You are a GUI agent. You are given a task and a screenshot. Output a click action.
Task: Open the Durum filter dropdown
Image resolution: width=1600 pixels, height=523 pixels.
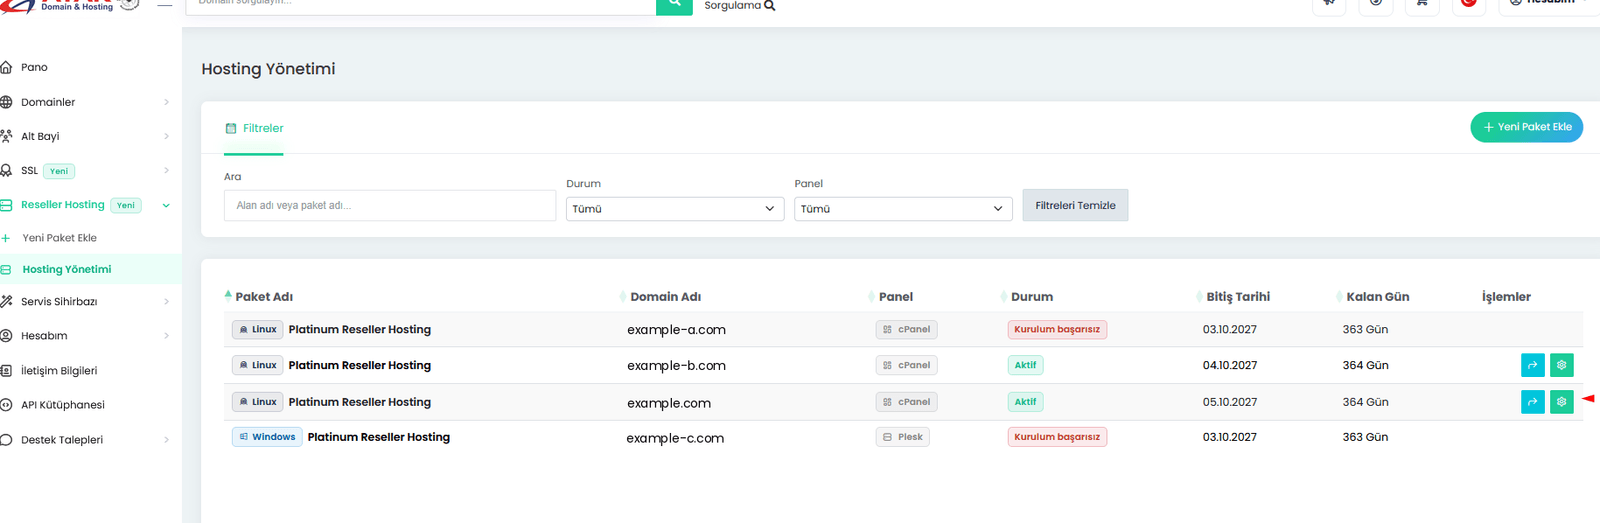[x=675, y=208]
